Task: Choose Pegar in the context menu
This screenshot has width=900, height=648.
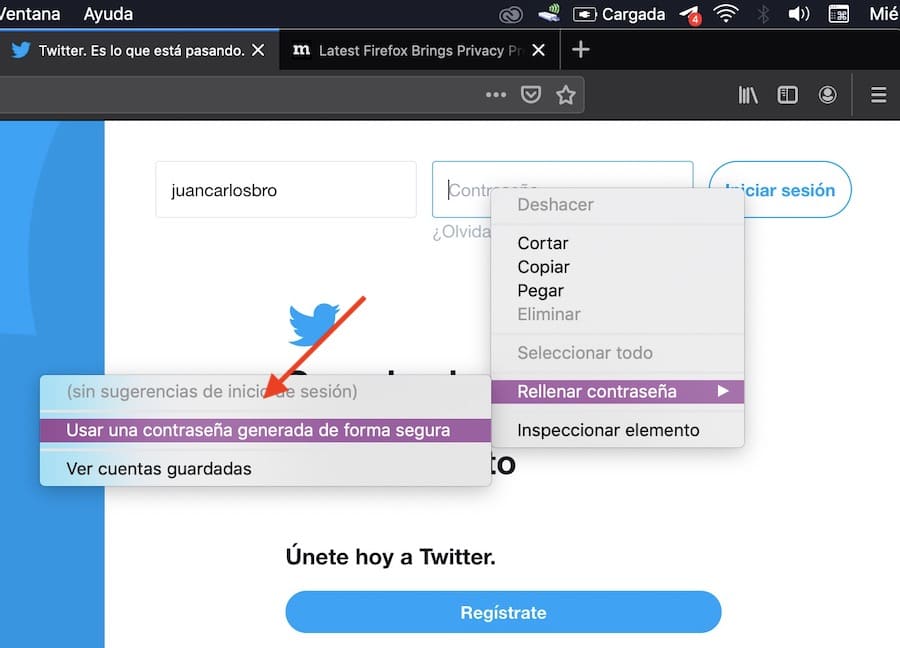Action: (x=540, y=291)
